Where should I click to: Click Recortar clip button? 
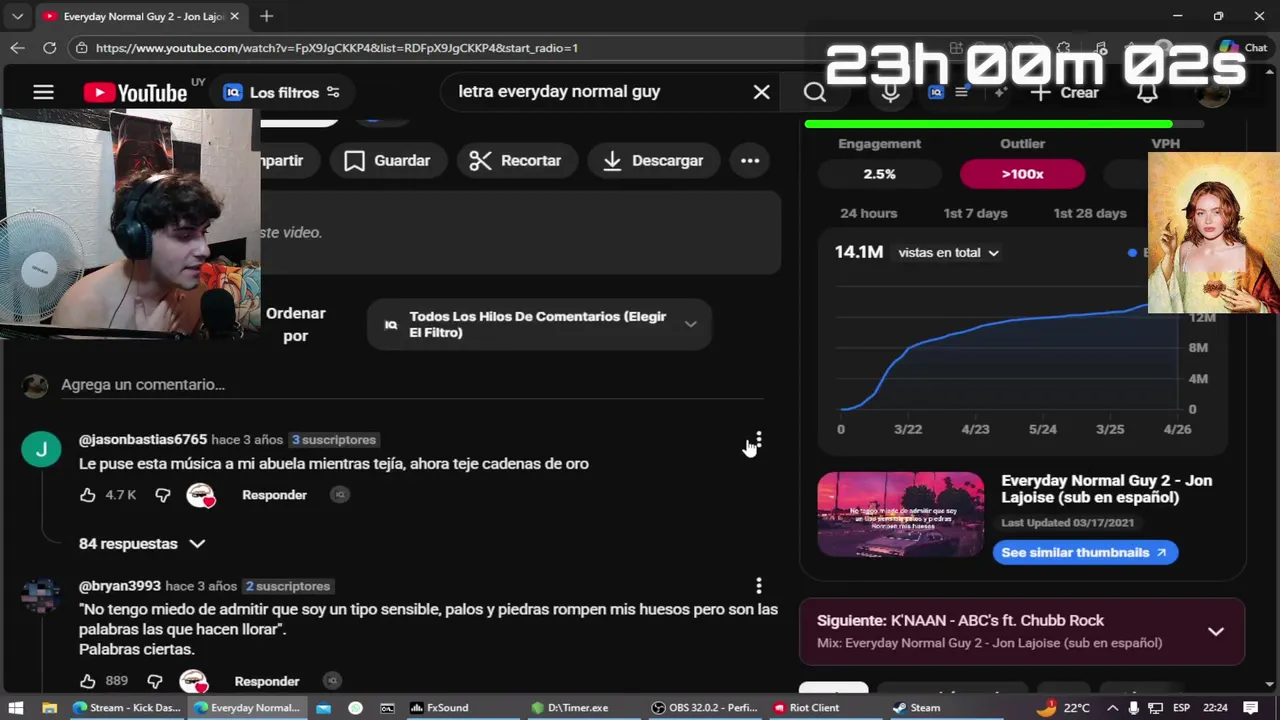pos(516,160)
